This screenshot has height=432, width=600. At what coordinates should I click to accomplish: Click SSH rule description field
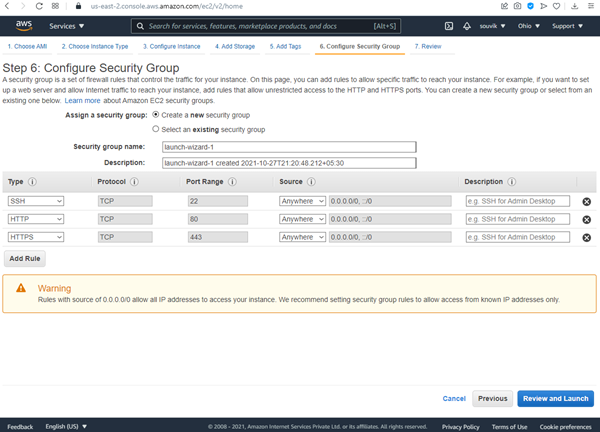click(518, 201)
